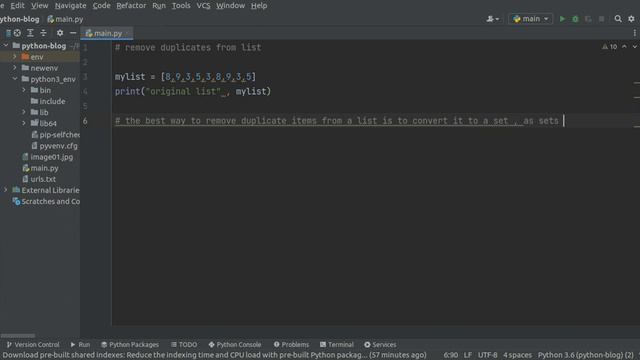Select Scratches and Consoles node
Viewport: 640px width, 360px height.
click(x=46, y=201)
